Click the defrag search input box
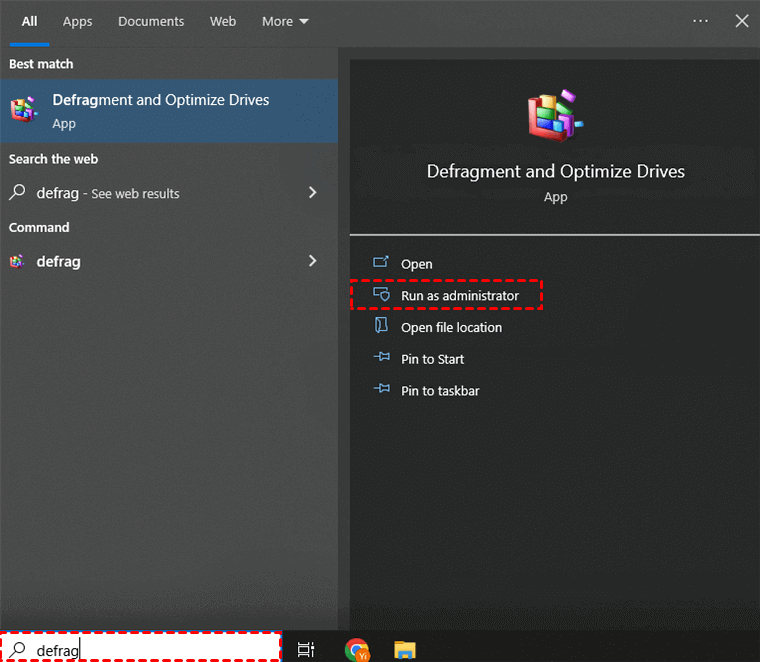This screenshot has width=760, height=662. click(x=150, y=650)
